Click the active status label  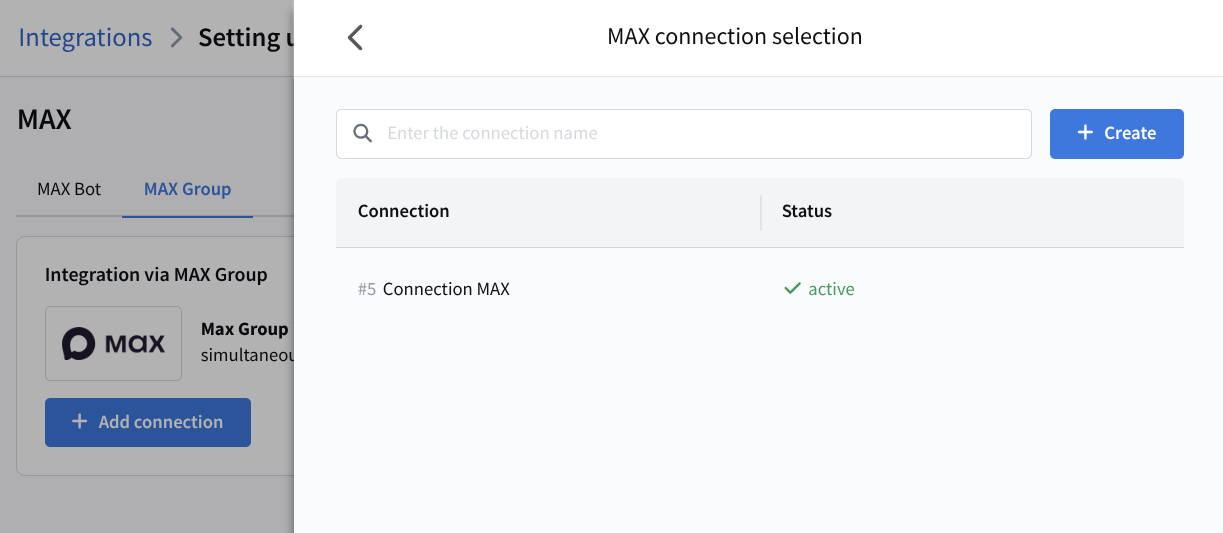[x=831, y=289]
